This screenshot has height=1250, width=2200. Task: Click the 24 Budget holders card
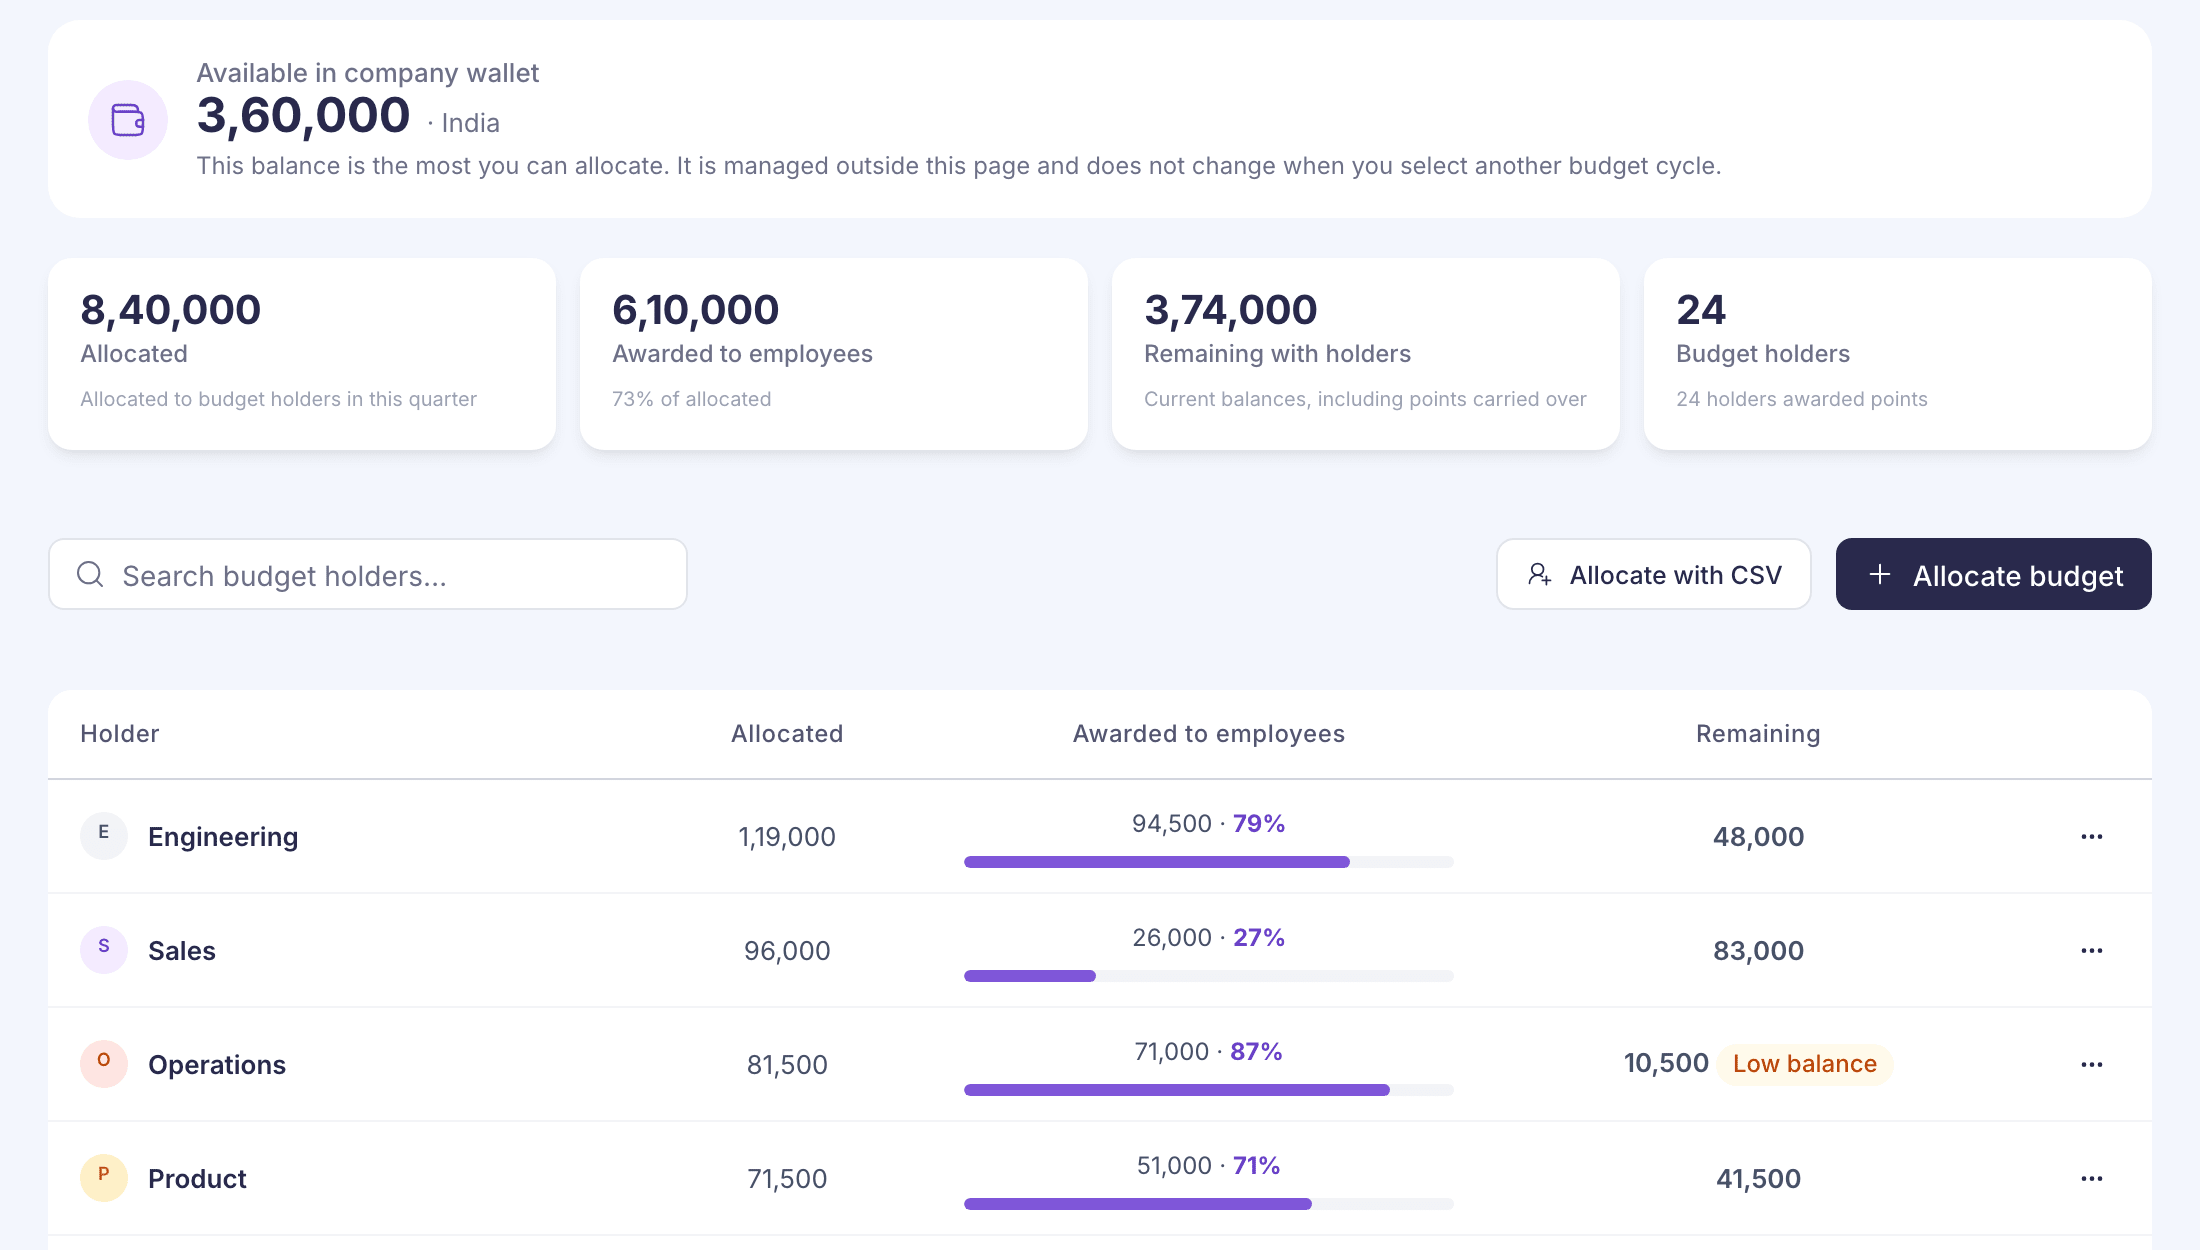tap(1898, 354)
